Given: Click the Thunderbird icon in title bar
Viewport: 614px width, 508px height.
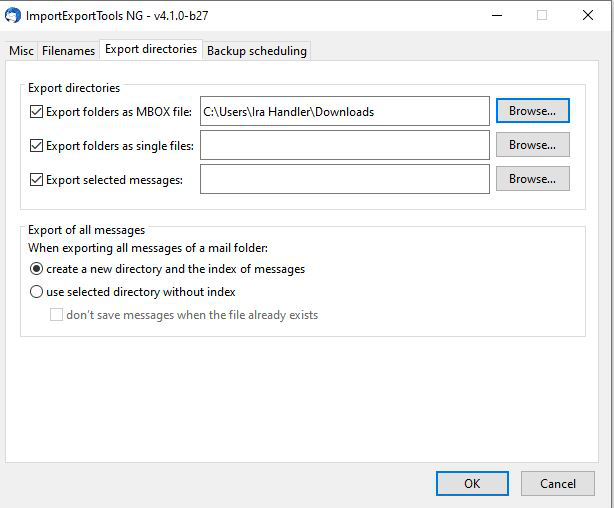Looking at the screenshot, I should point(13,16).
